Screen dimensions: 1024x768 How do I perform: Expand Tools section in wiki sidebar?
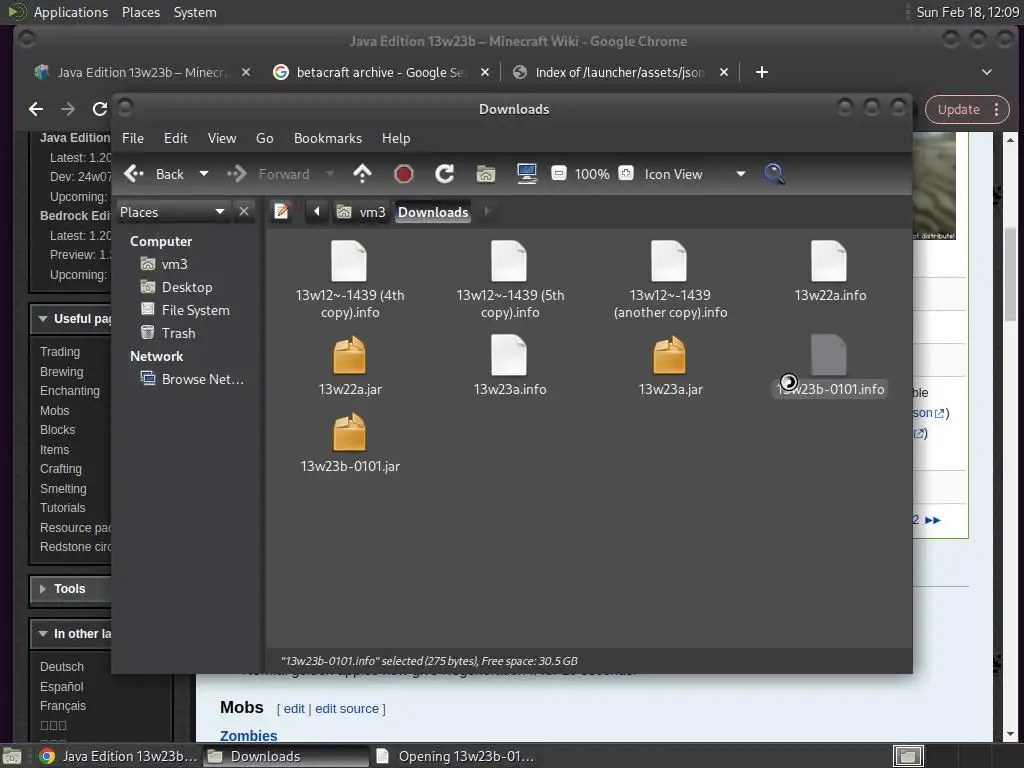[43, 588]
